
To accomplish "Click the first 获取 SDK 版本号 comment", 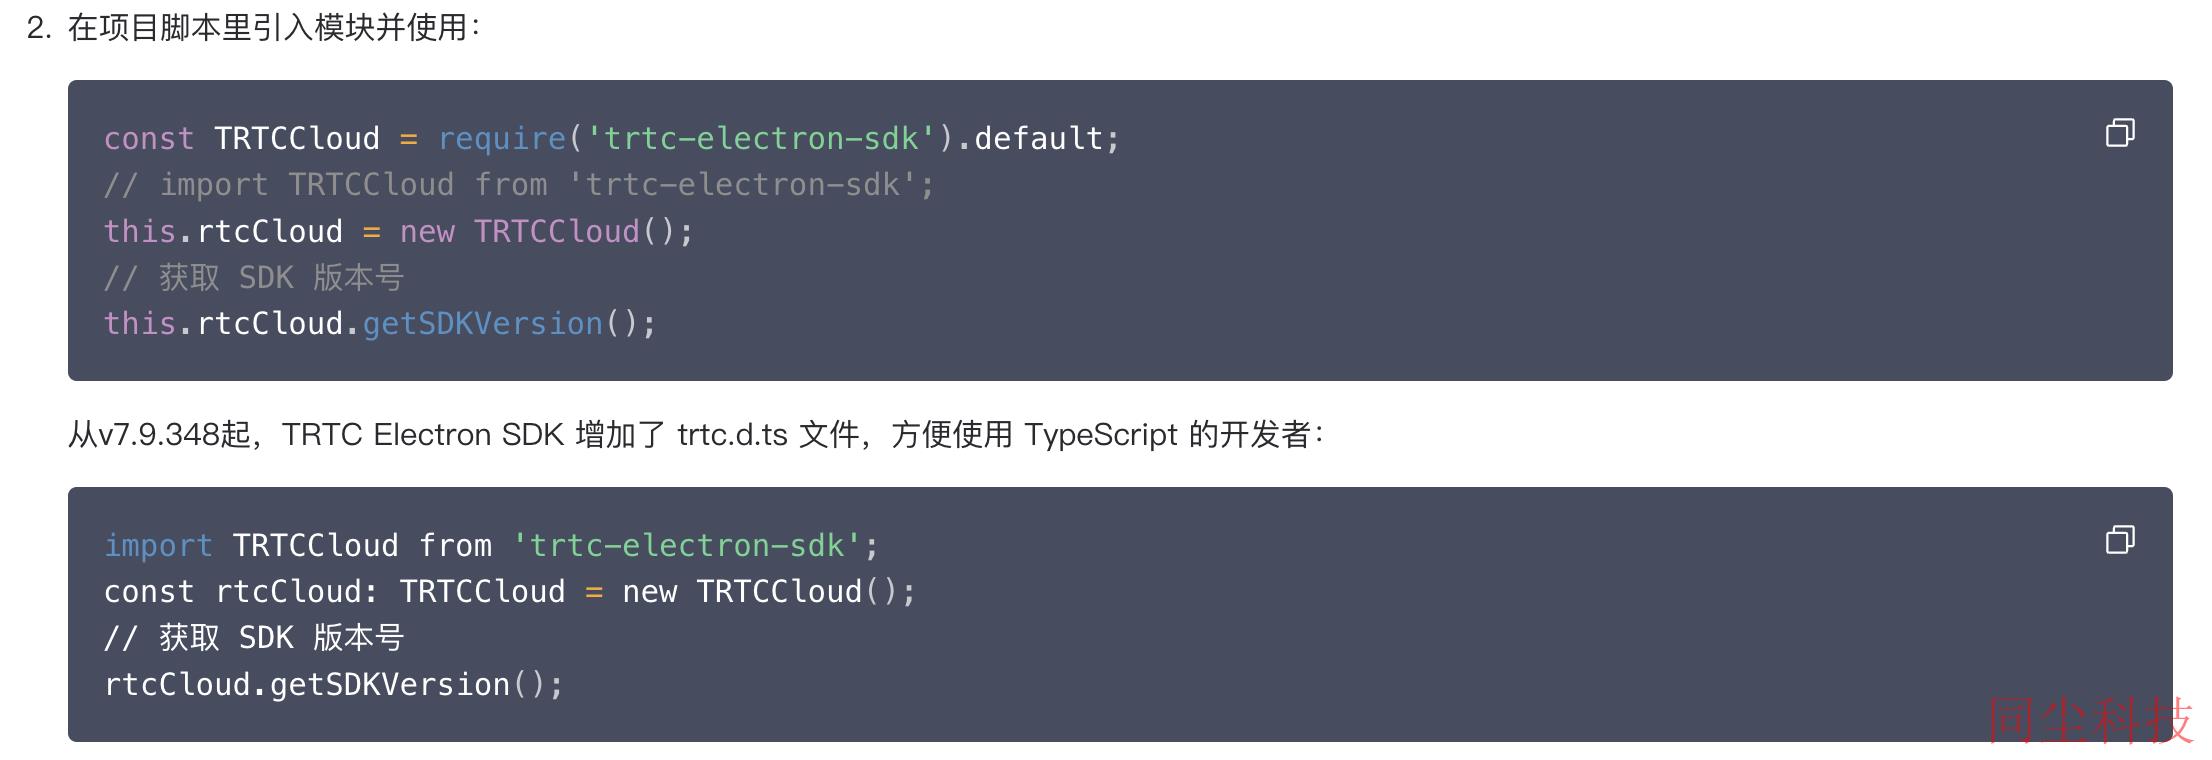I will pyautogui.click(x=254, y=278).
